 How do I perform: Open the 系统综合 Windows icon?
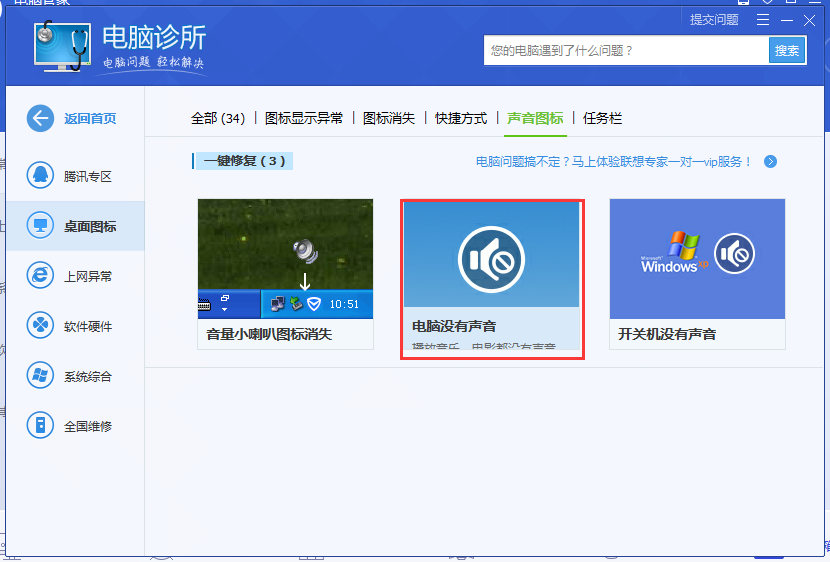(40, 375)
